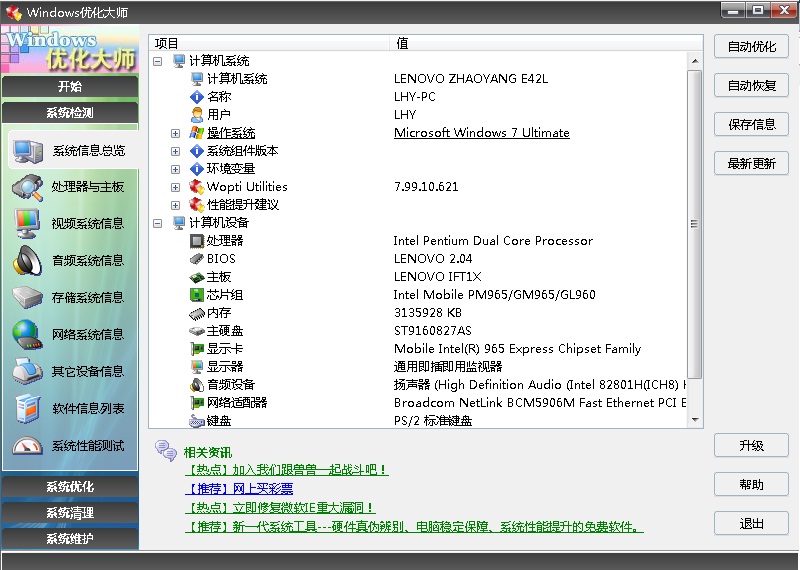Screen dimensions: 800x570
Task: Open the 系统清理 sidebar section
Action: point(70,512)
